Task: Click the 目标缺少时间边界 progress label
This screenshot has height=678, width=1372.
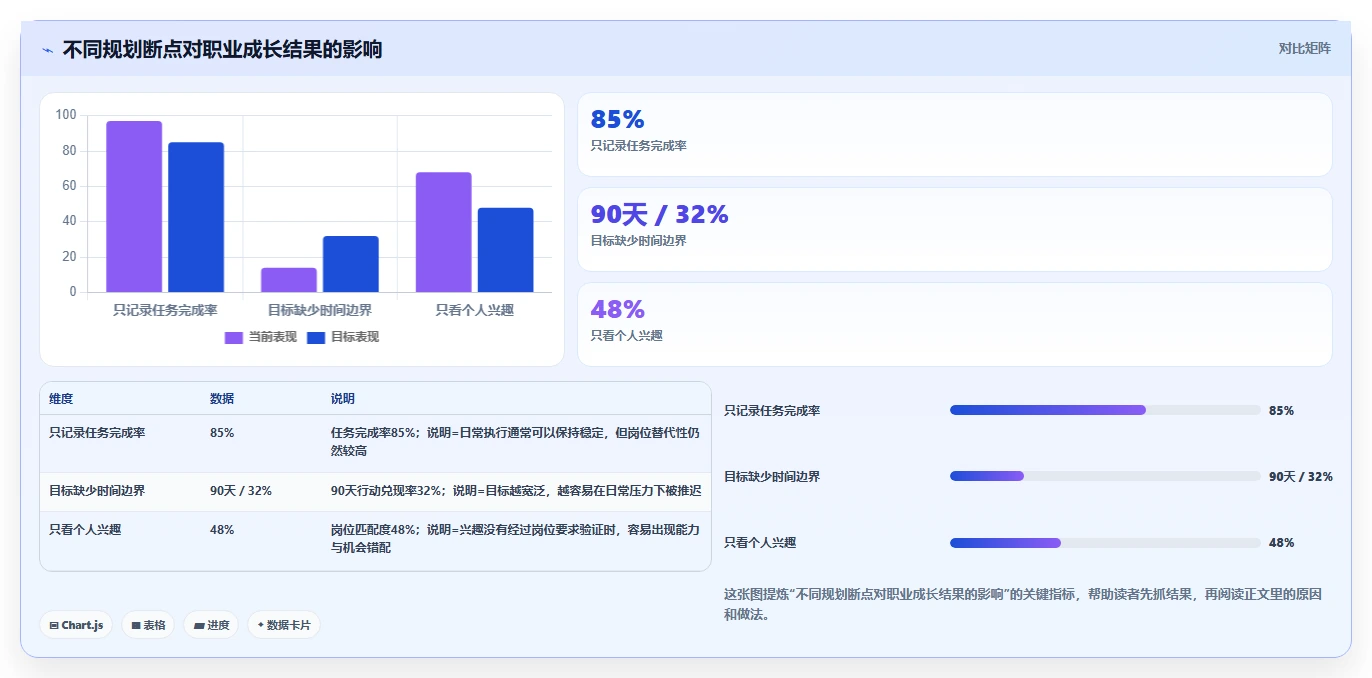Action: click(x=772, y=477)
